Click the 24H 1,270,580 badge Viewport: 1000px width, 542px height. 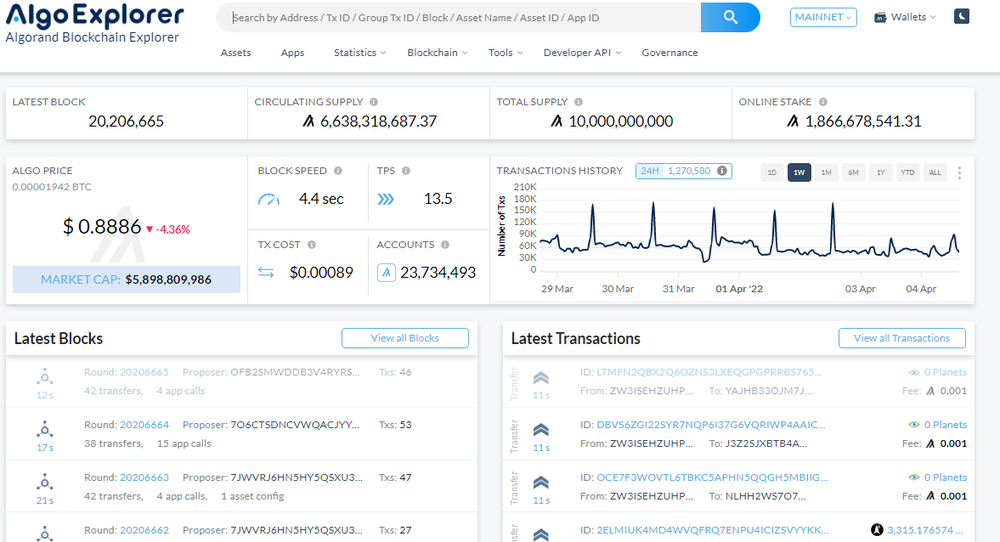(683, 171)
